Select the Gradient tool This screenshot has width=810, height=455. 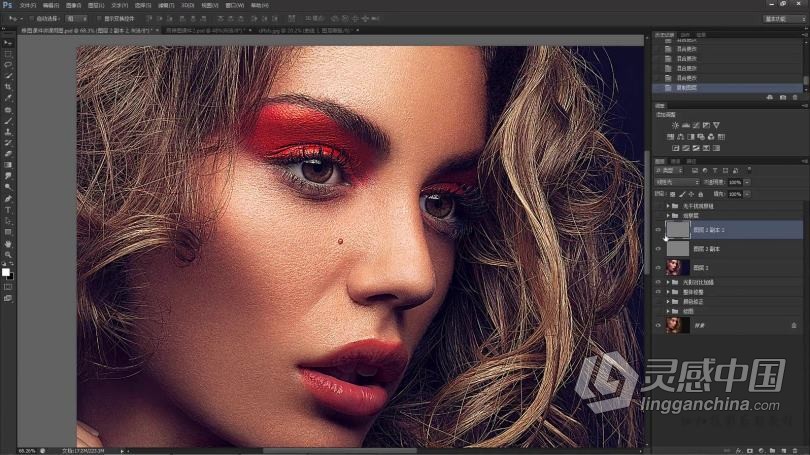click(x=8, y=165)
